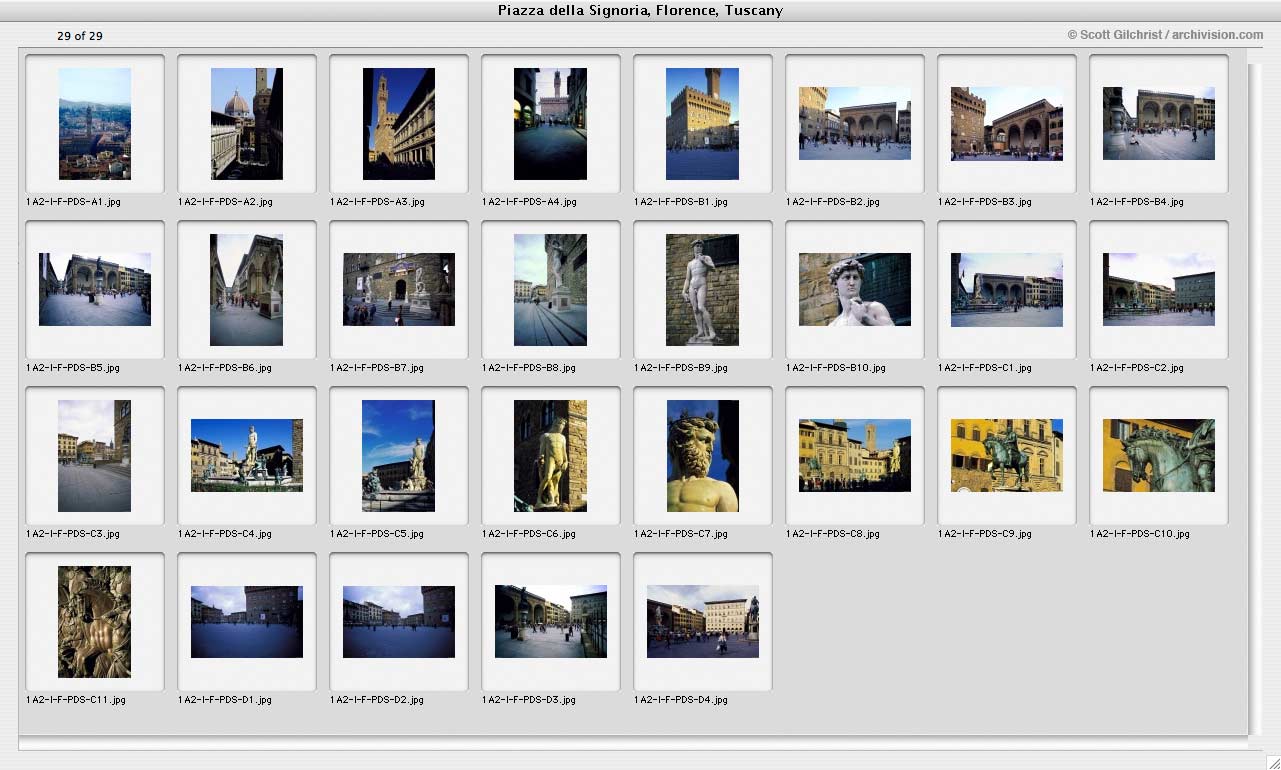The height and width of the screenshot is (770, 1281).
Task: Select thumbnail image for PDS-B6
Action: click(x=247, y=290)
